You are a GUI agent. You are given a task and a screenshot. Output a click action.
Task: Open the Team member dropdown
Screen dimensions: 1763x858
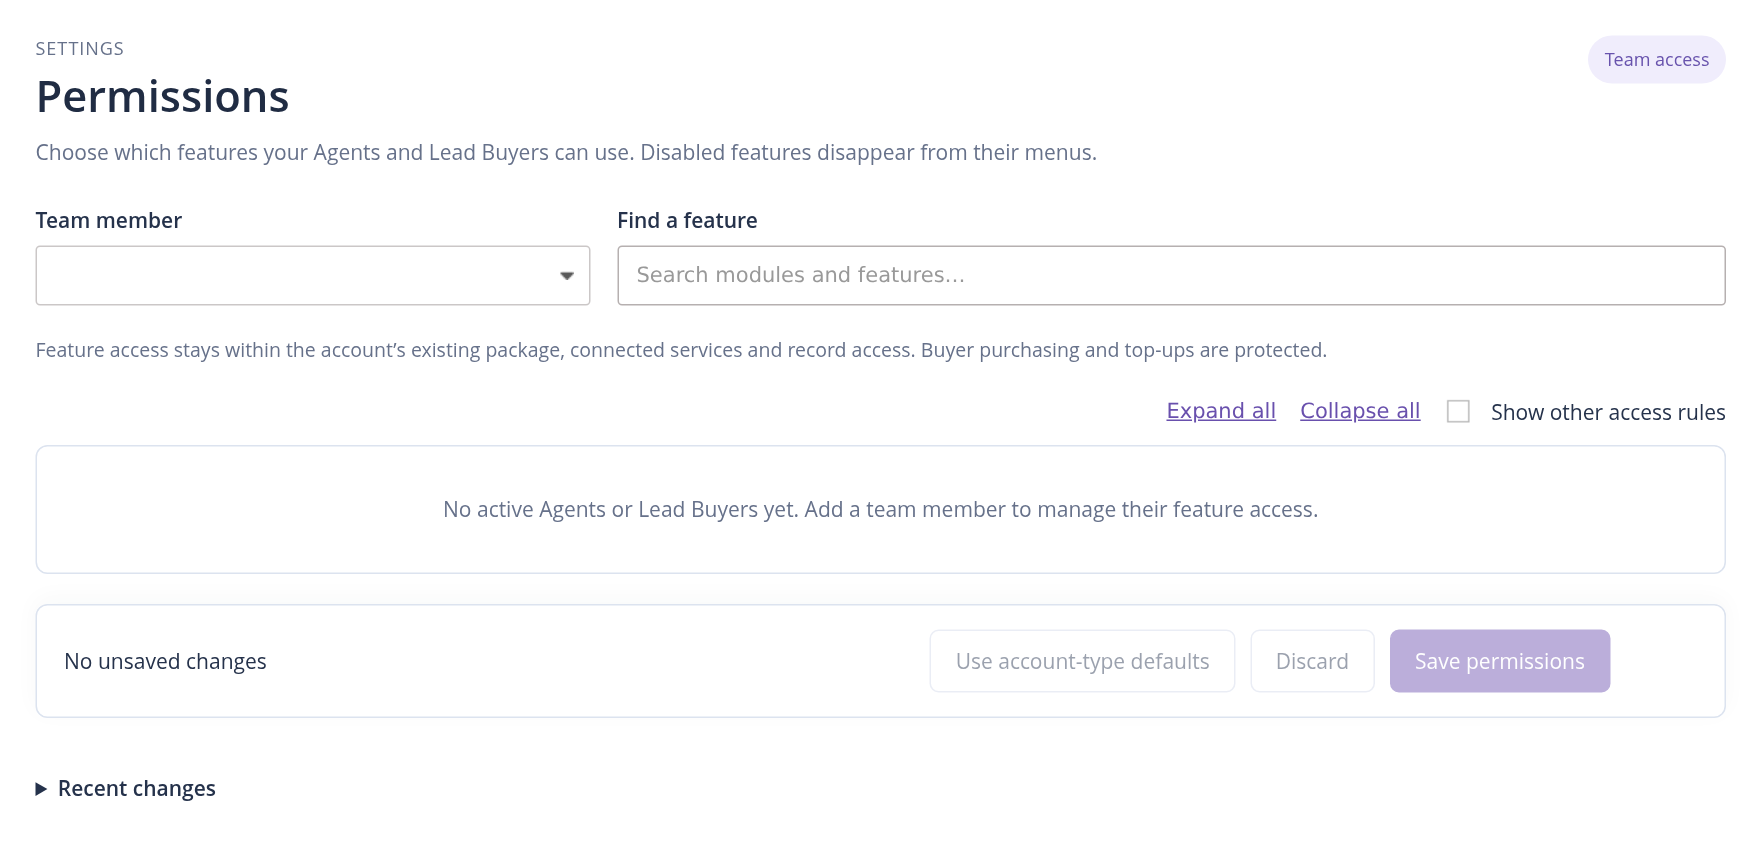coord(313,275)
